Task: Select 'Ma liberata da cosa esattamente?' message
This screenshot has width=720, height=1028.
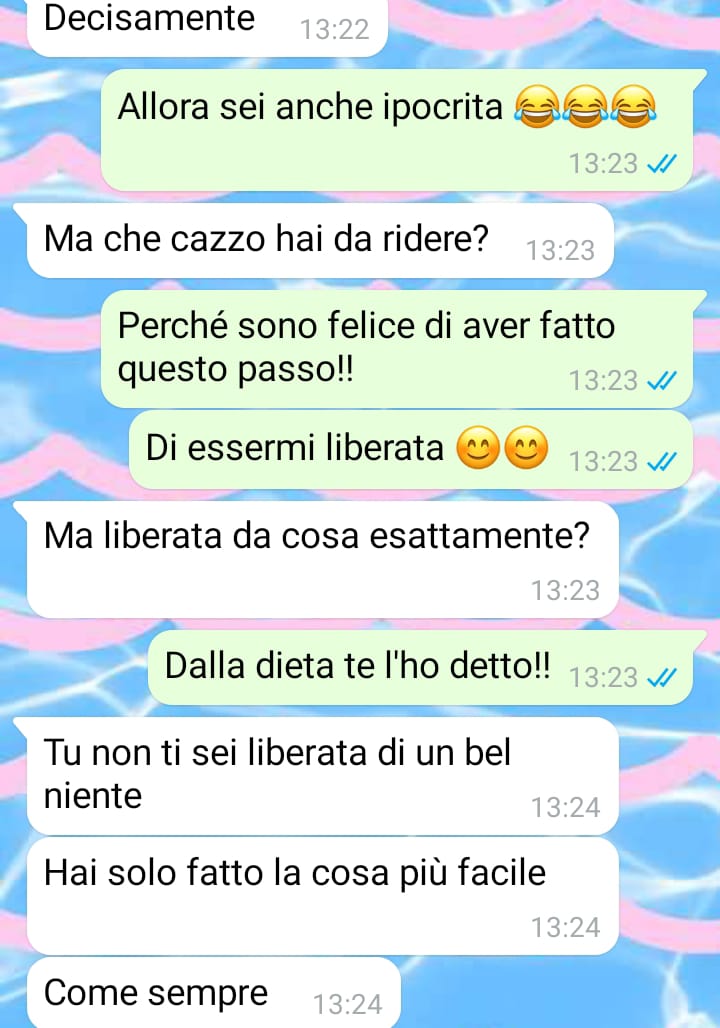Action: click(x=323, y=559)
